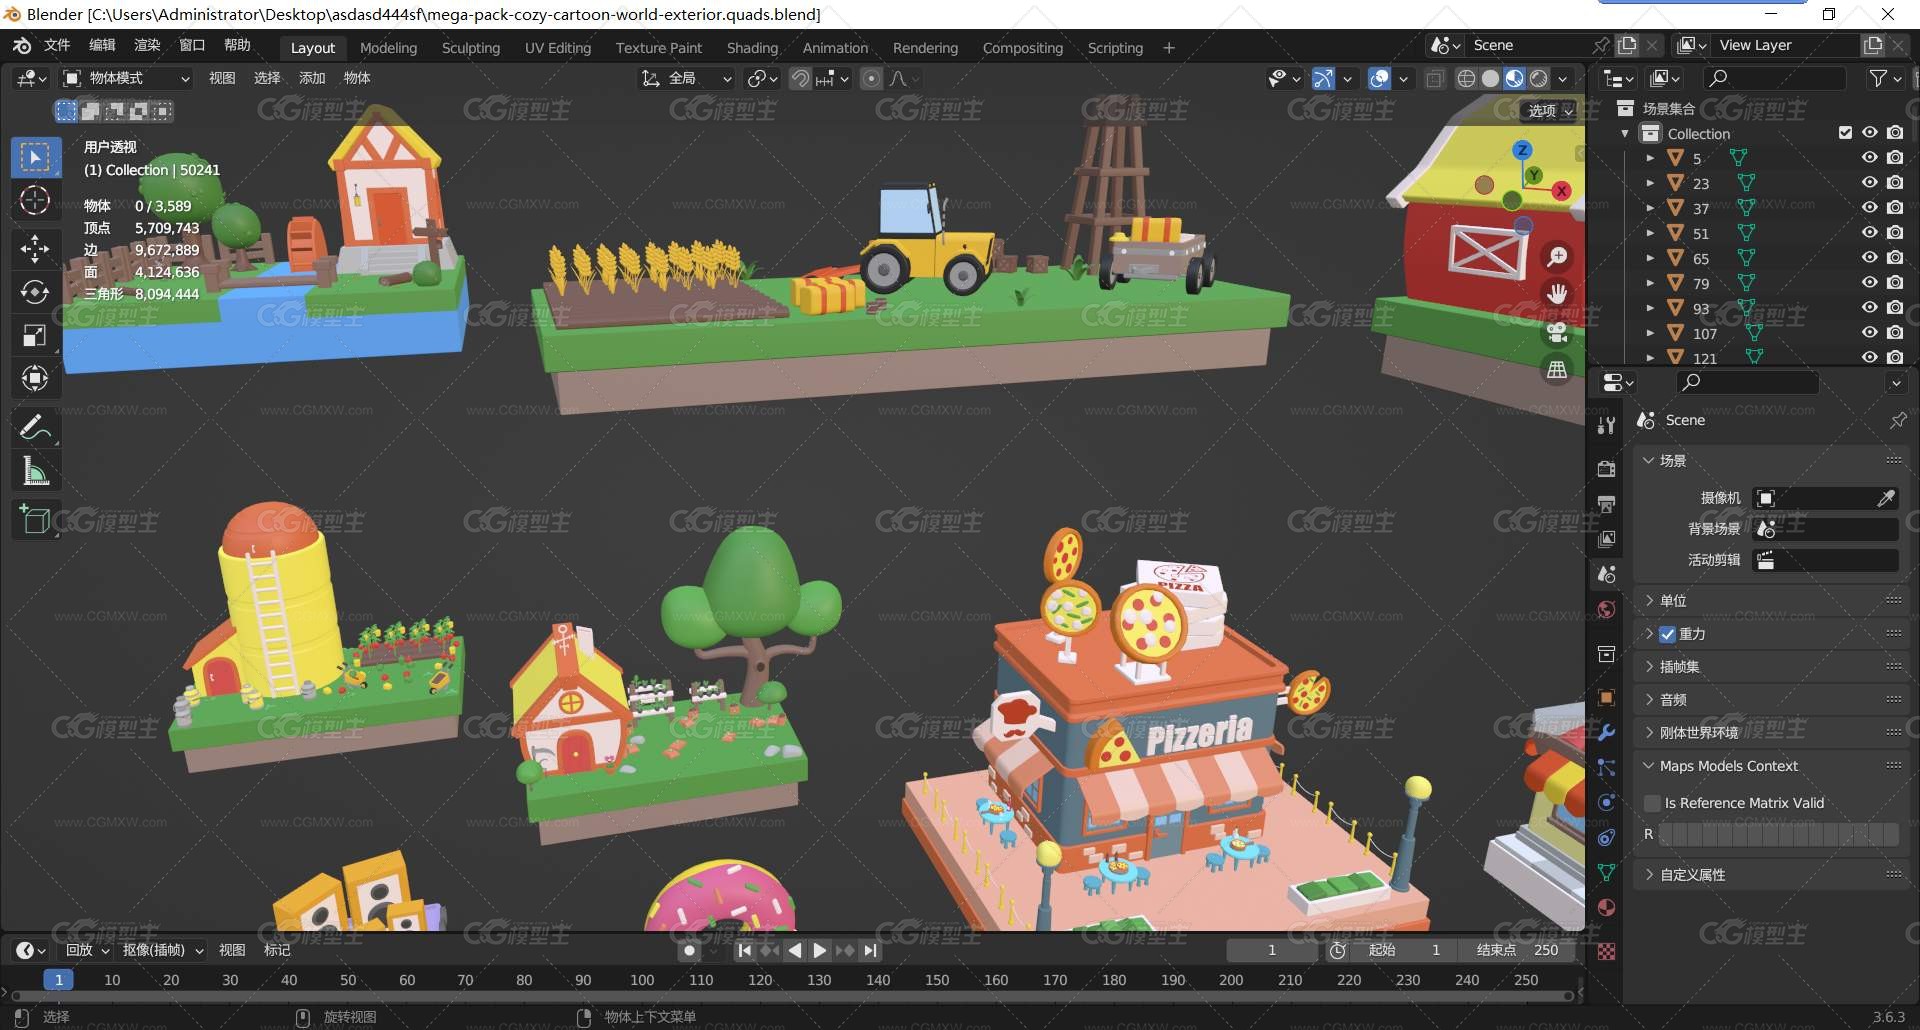Switch to wireframe viewport shading
This screenshot has width=1920, height=1030.
click(1466, 78)
